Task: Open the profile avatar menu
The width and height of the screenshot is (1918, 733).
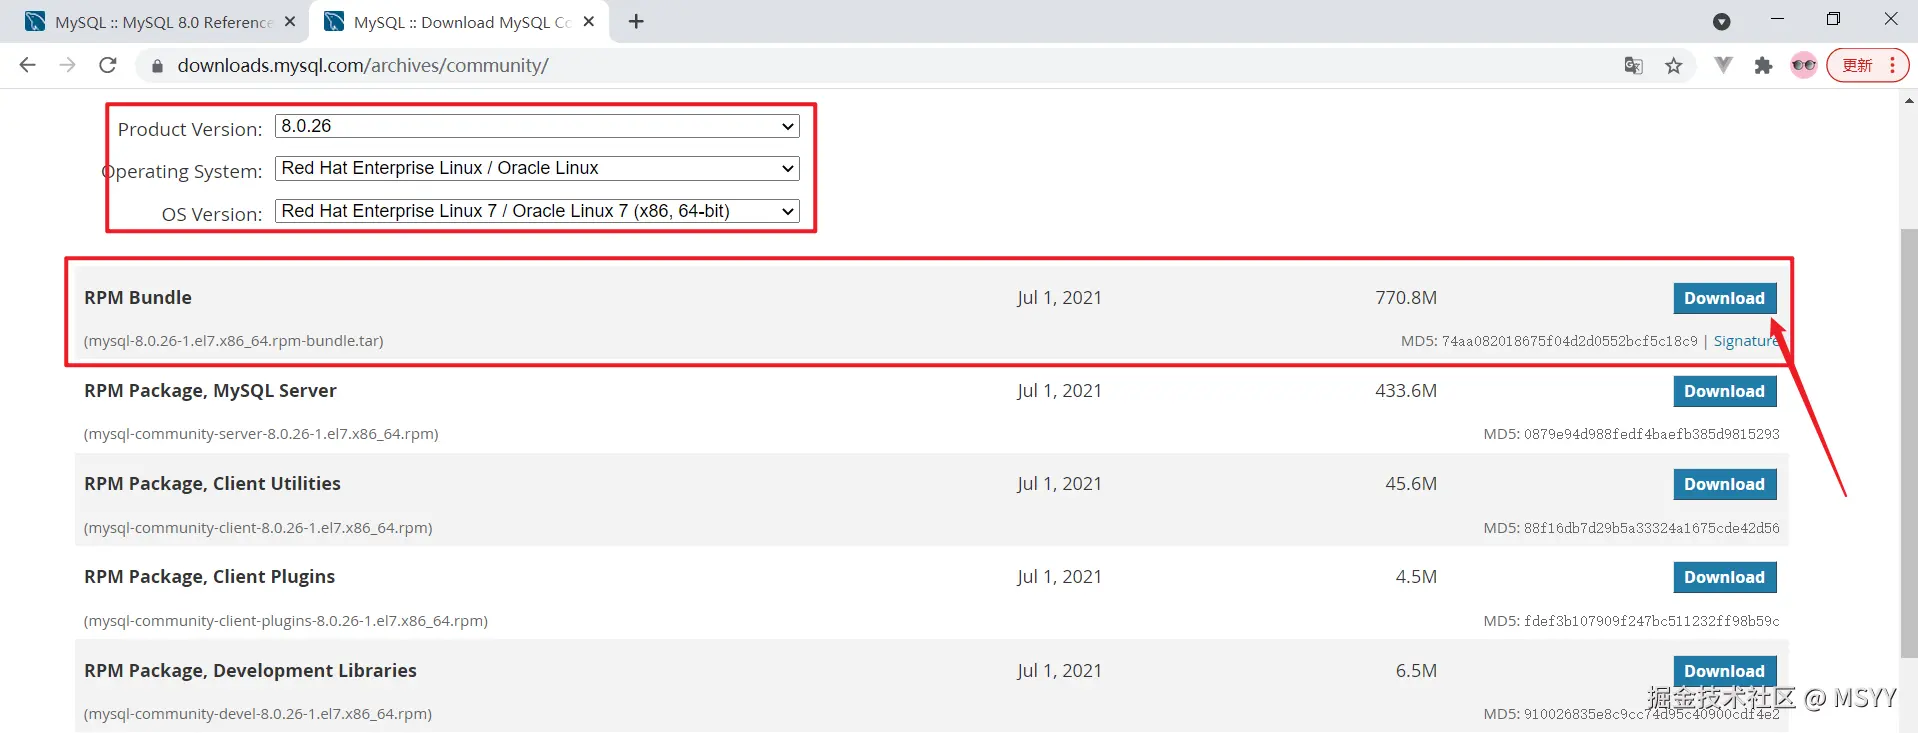Action: point(1804,66)
